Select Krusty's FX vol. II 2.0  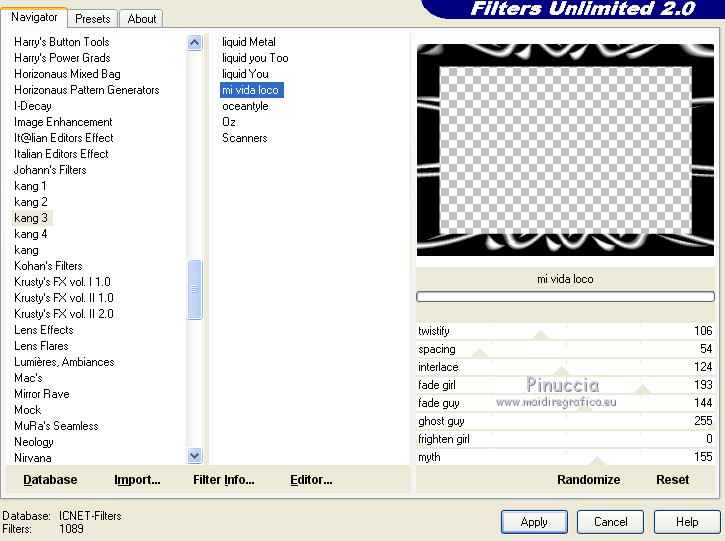coord(64,314)
